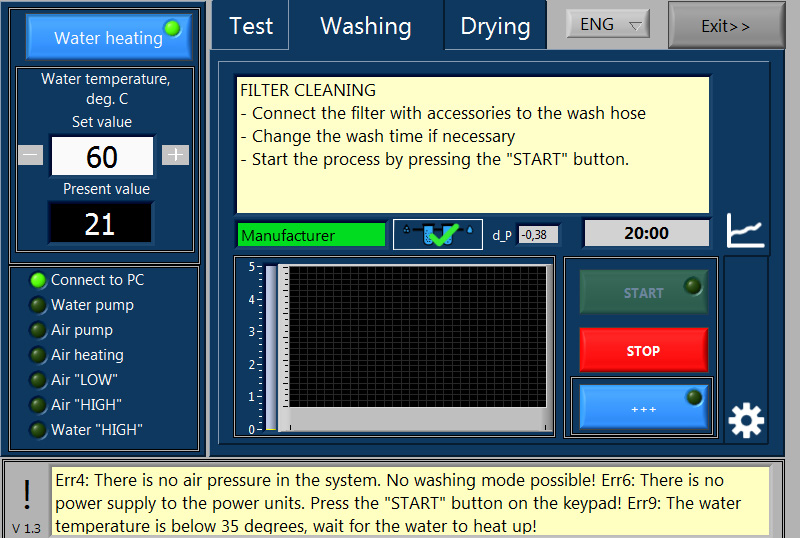Toggle the blue +++ button
This screenshot has width=800, height=538.
[x=643, y=408]
